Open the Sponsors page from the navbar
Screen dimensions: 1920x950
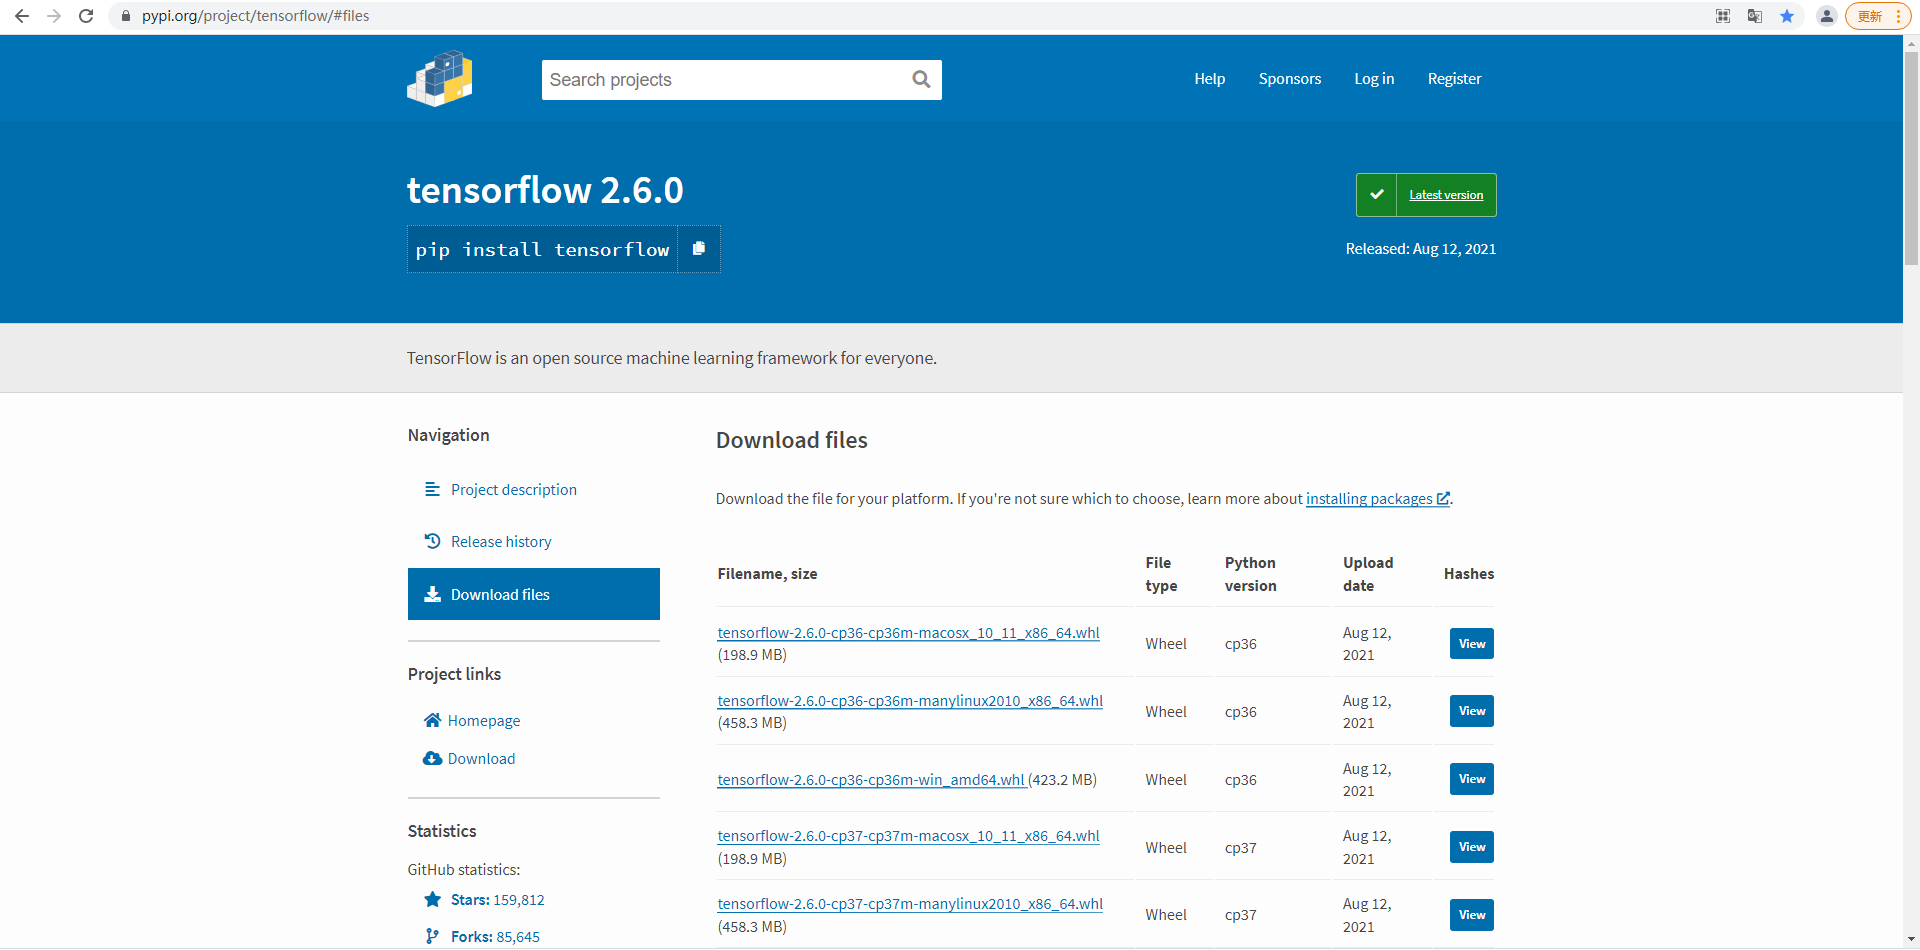click(1289, 79)
